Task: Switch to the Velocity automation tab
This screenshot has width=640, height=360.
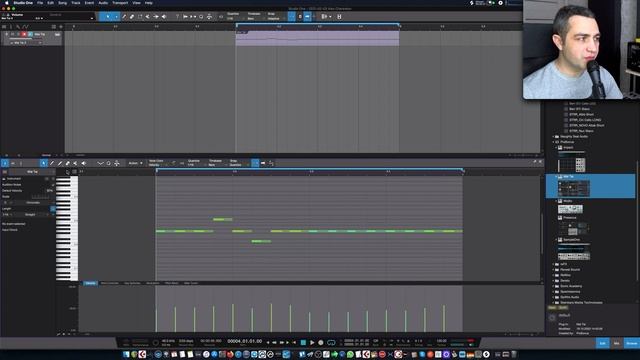Action: click(90, 283)
